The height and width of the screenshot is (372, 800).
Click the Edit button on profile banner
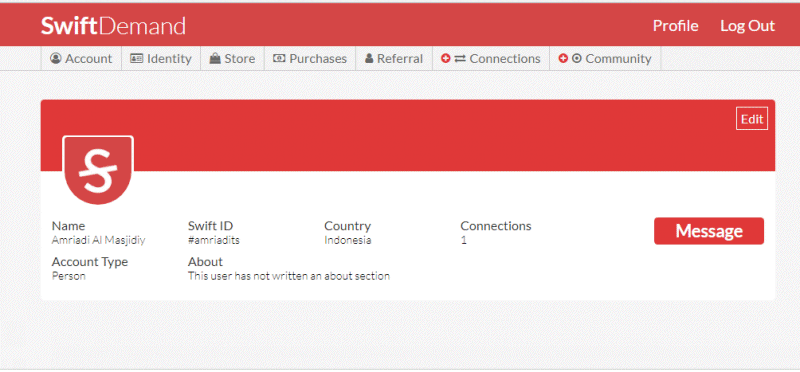[x=752, y=119]
